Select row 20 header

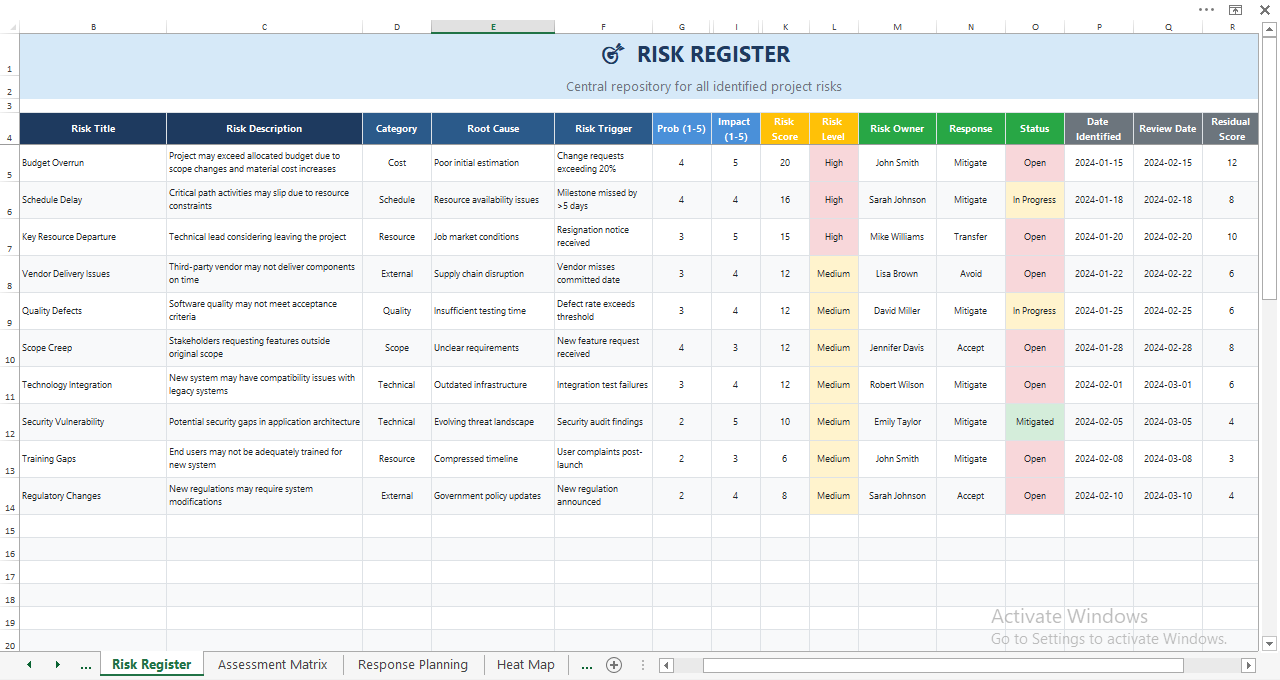coord(9,642)
